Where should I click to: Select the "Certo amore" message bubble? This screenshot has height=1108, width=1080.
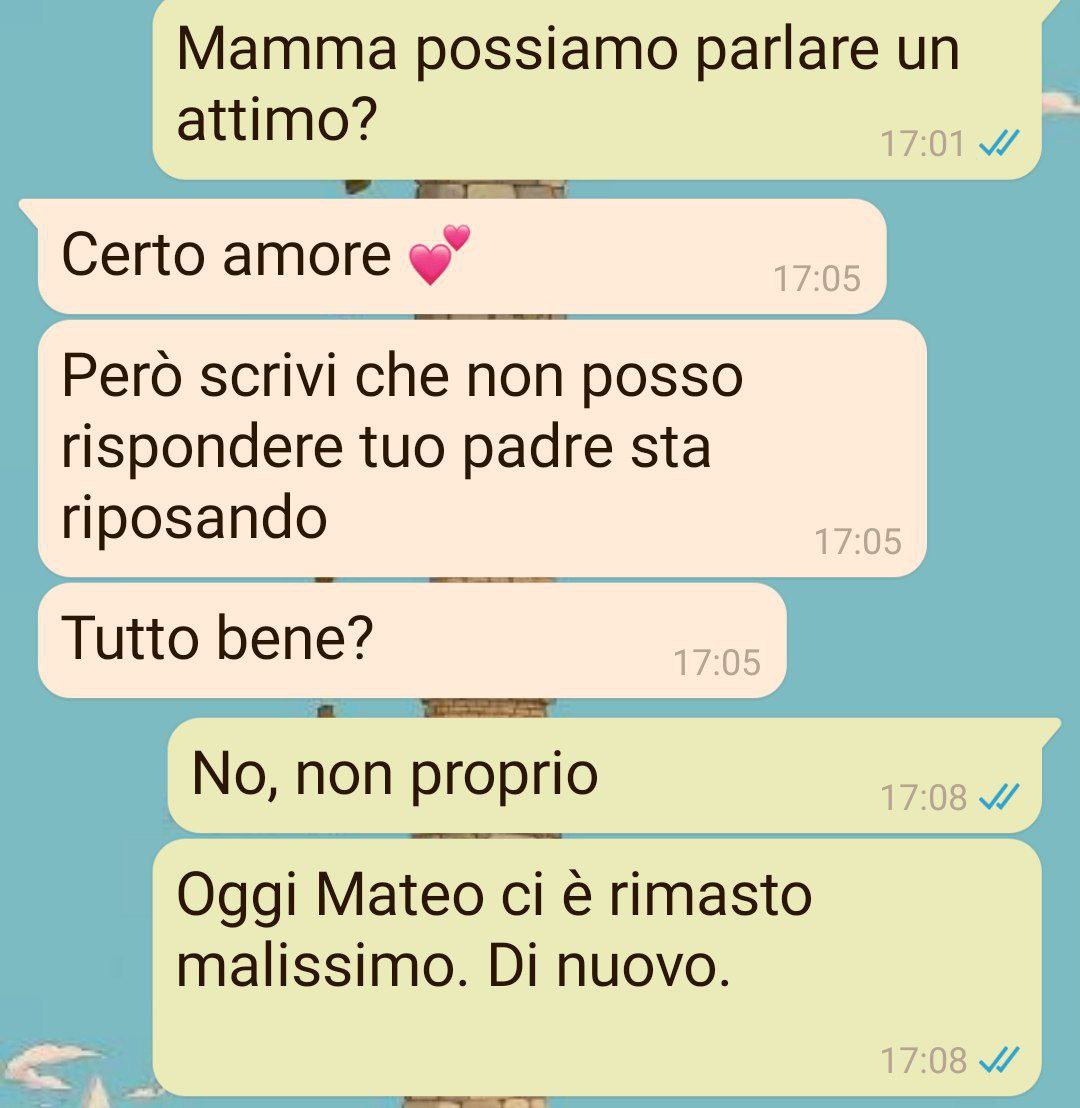click(x=462, y=256)
